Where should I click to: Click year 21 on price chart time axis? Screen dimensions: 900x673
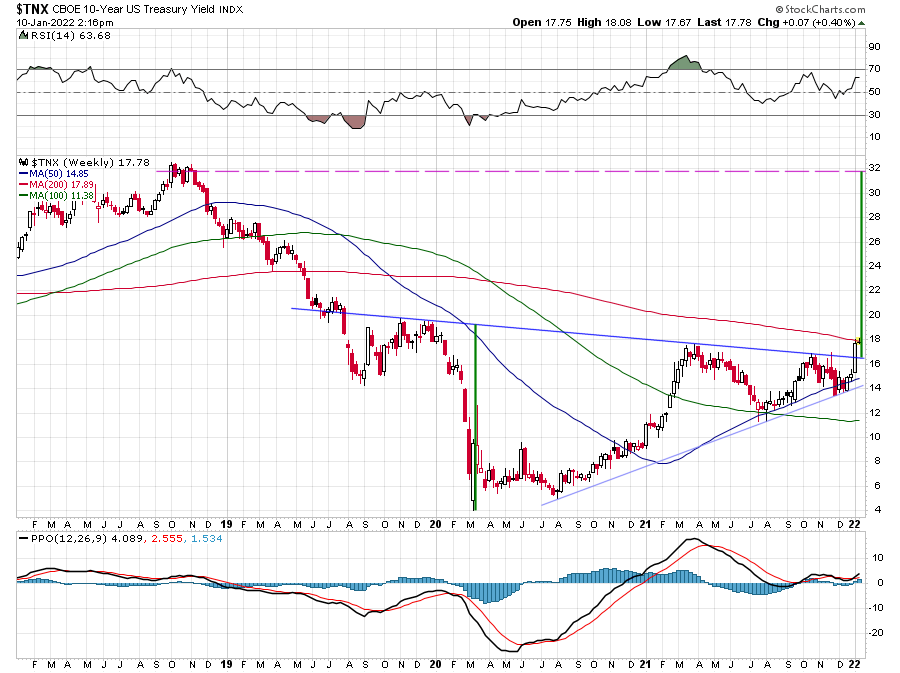pyautogui.click(x=645, y=524)
